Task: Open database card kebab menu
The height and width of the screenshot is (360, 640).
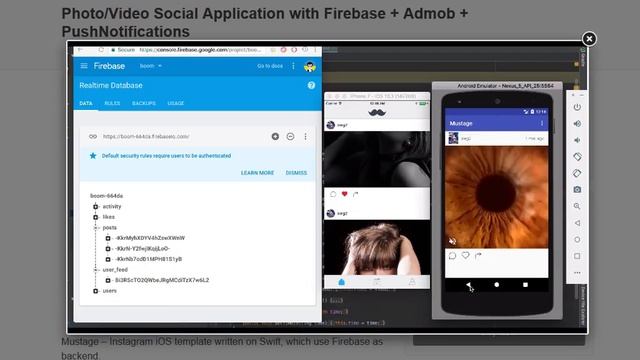Action: [x=305, y=136]
